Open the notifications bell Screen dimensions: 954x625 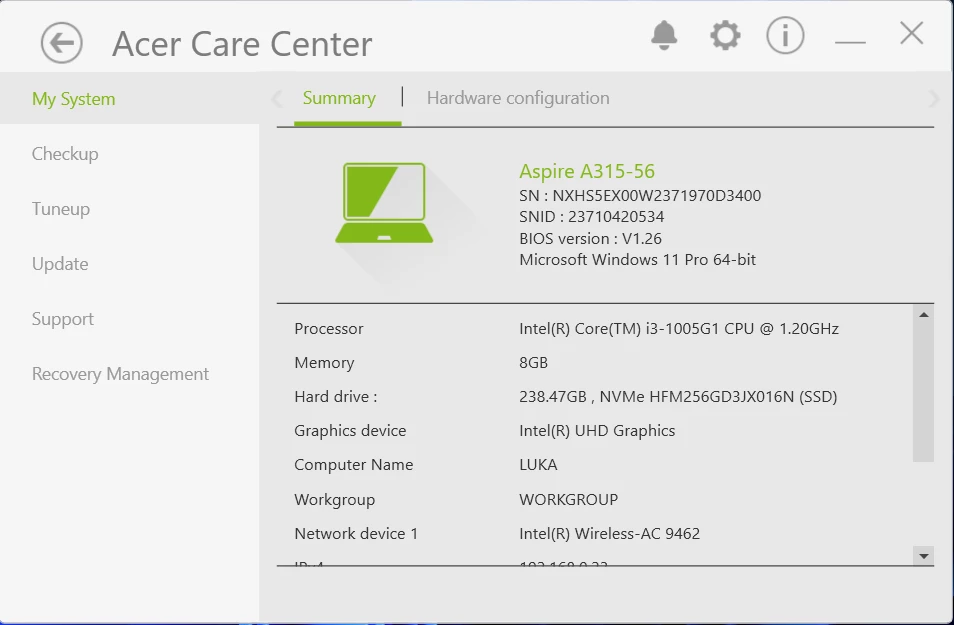pyautogui.click(x=664, y=35)
